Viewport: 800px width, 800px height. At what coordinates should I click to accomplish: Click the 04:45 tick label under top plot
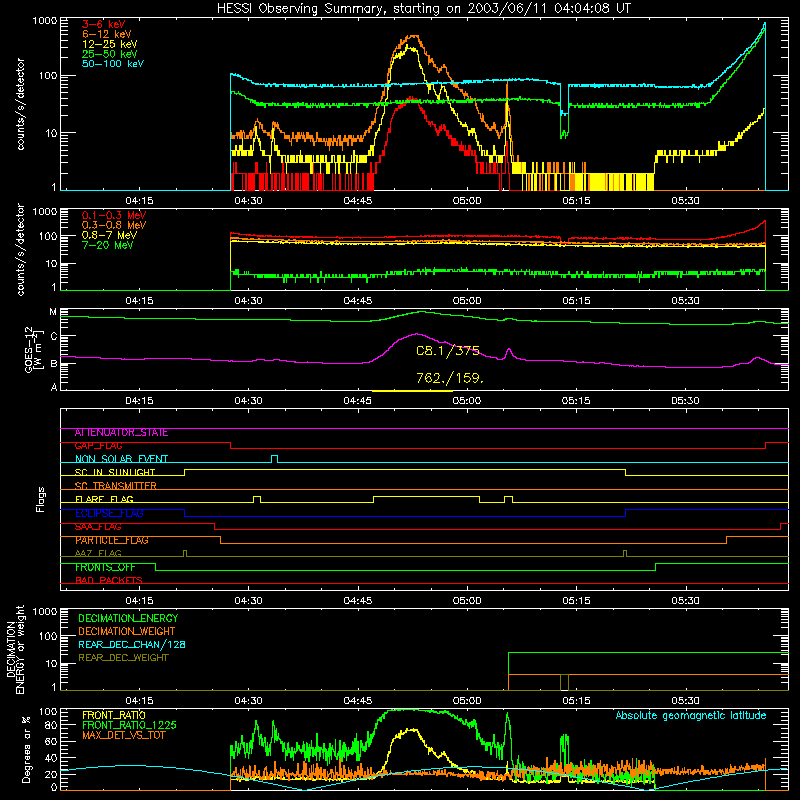pyautogui.click(x=358, y=201)
